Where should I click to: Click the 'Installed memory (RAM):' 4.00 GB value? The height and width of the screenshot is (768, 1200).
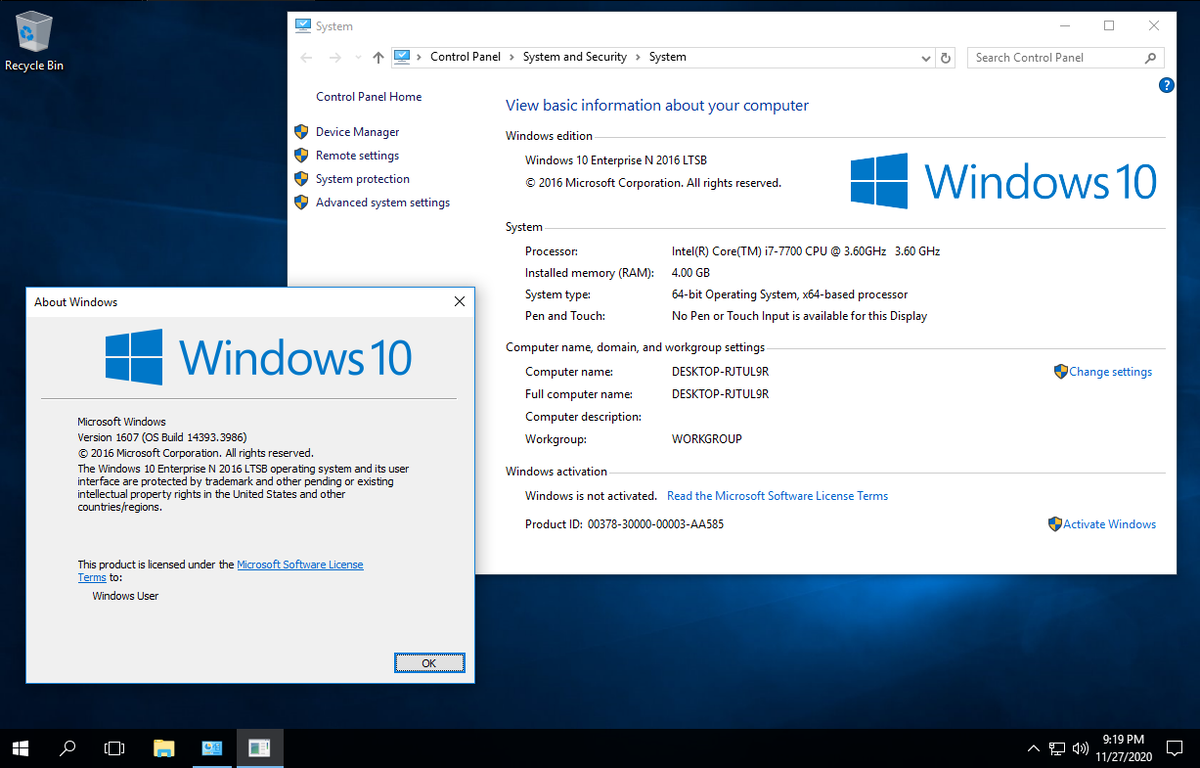click(x=691, y=273)
